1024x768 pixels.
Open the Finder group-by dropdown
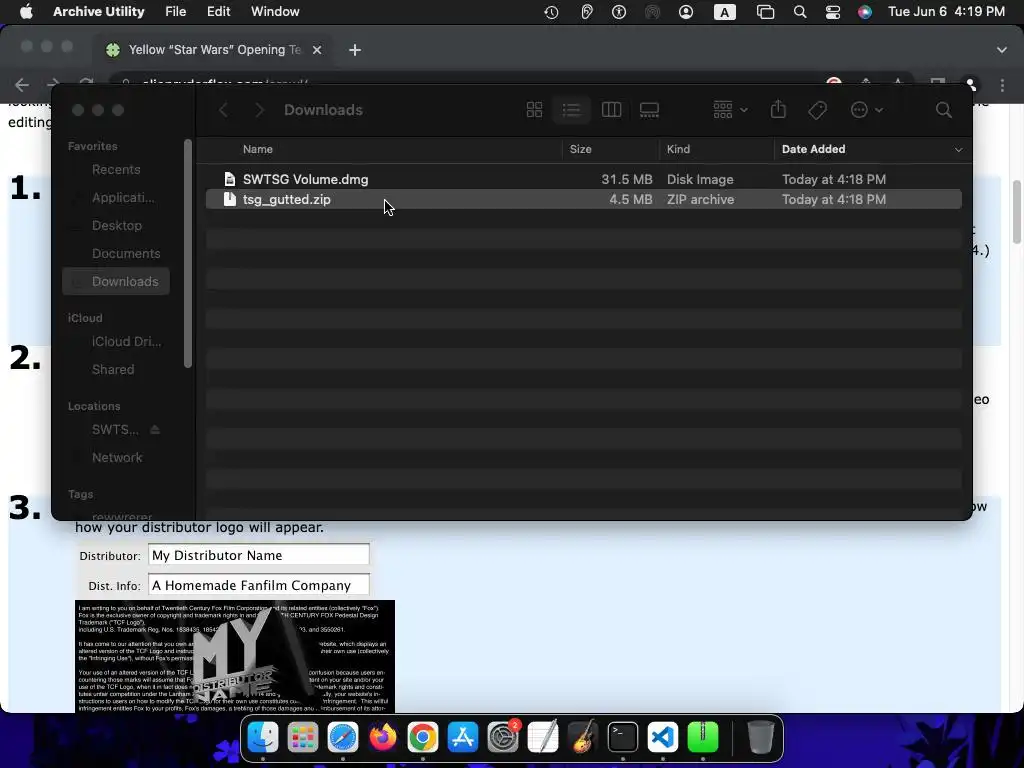point(730,110)
